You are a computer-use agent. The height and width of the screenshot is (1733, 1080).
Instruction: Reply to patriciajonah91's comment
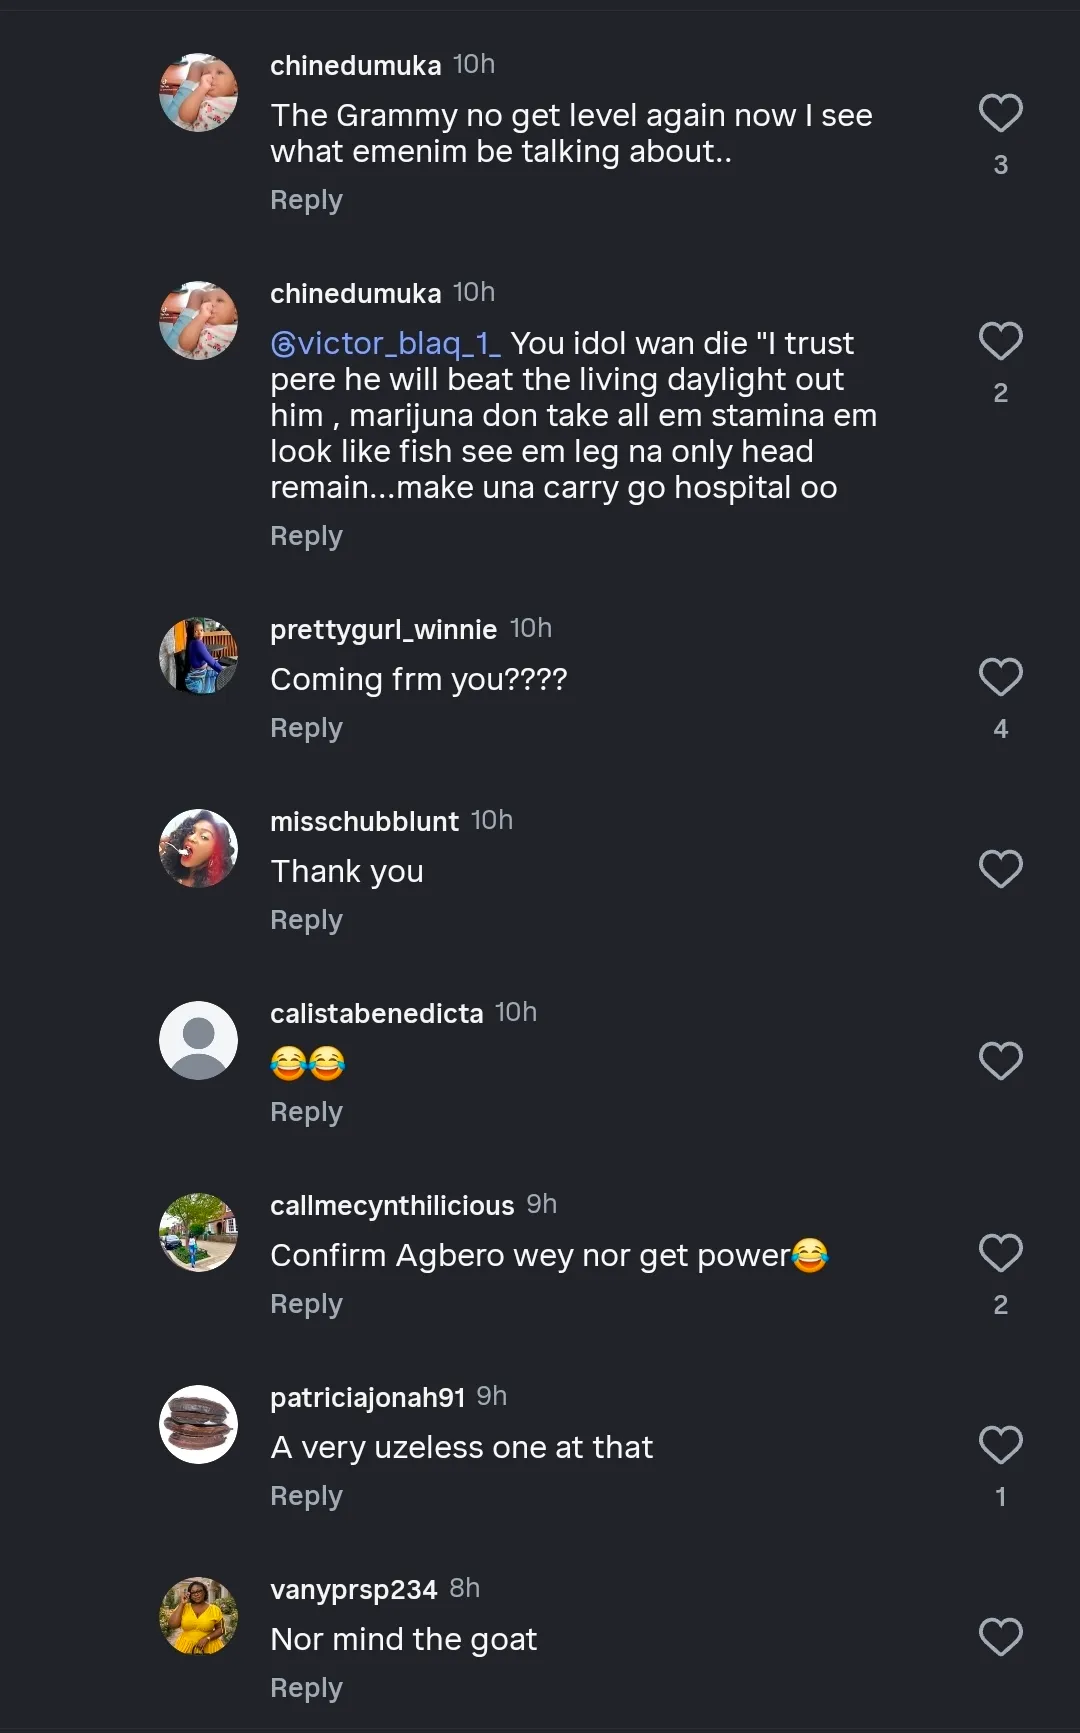(x=306, y=1496)
